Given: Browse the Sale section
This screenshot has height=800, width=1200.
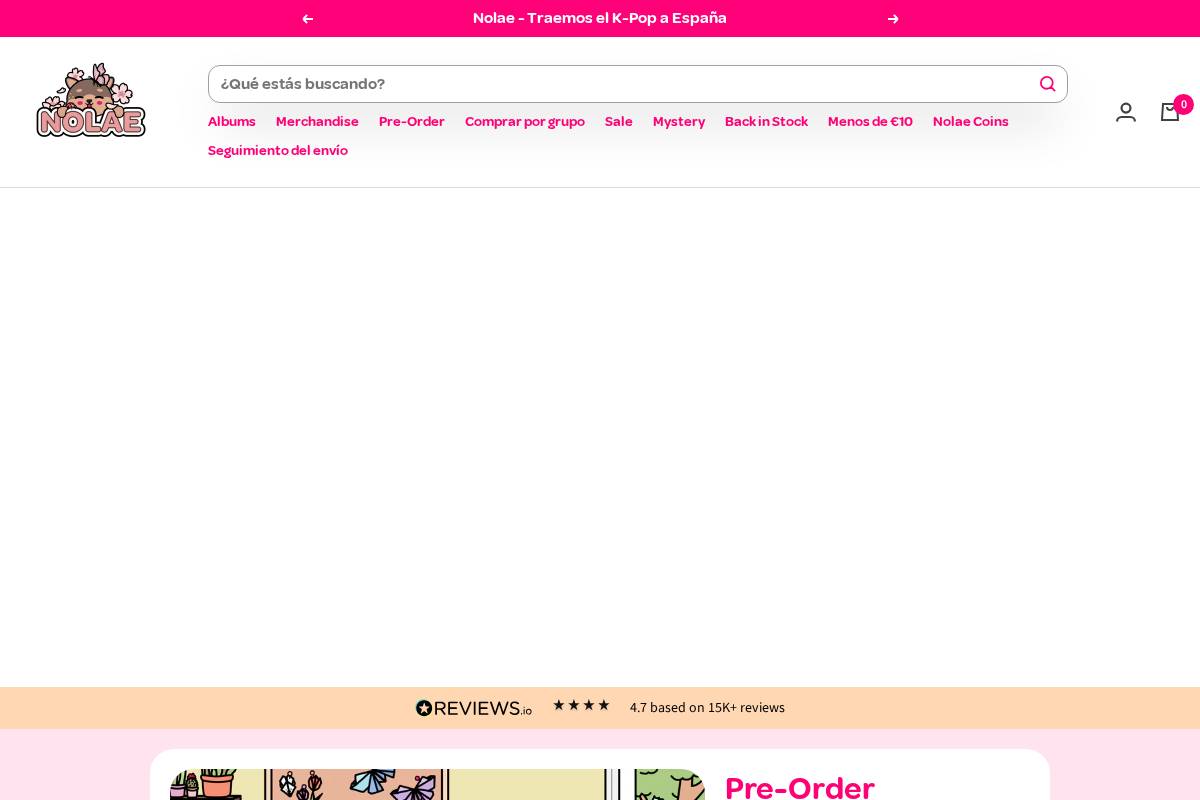Looking at the screenshot, I should (x=619, y=122).
